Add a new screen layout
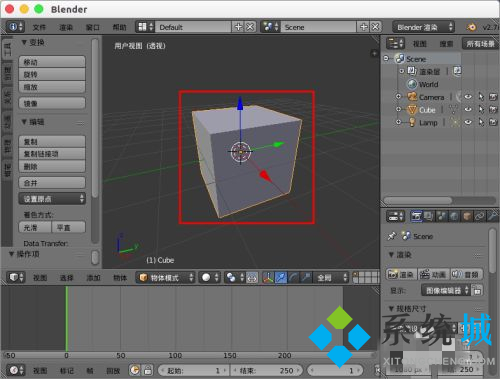This screenshot has width=500, height=379. tap(238, 27)
